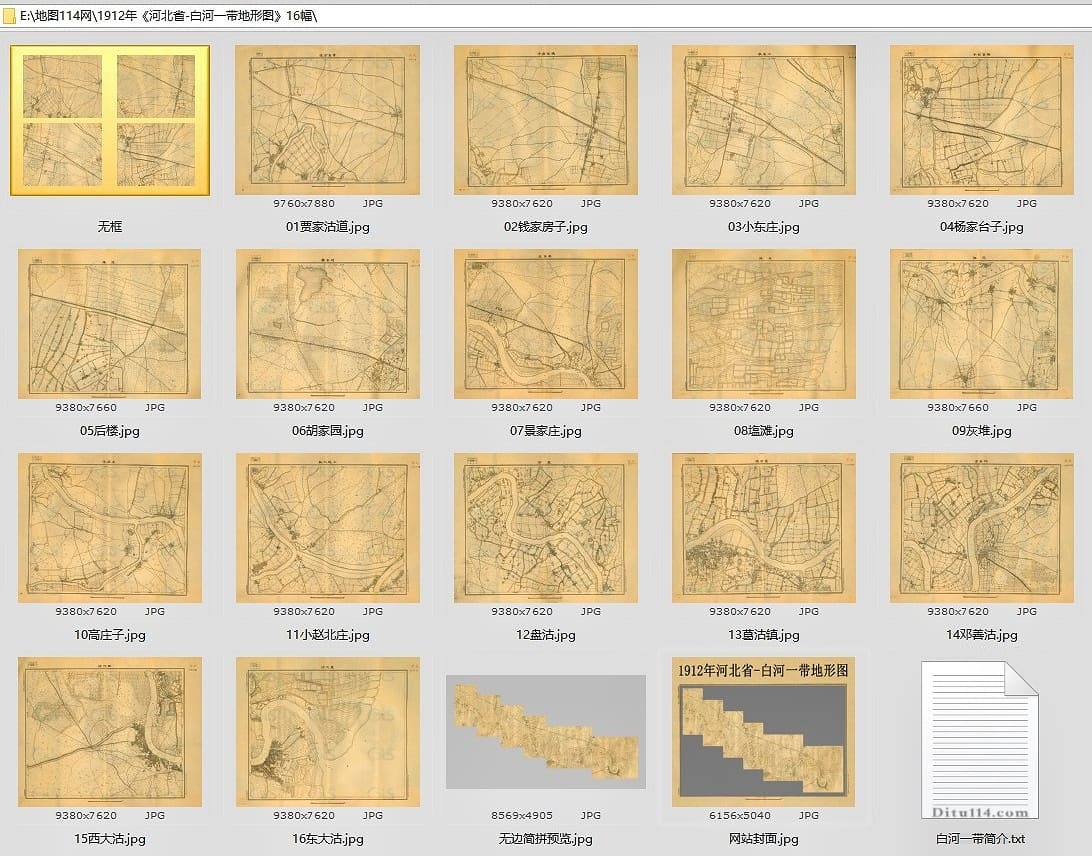
Task: Select the 01贾家沽道.jpg map thumbnail
Action: pos(327,120)
